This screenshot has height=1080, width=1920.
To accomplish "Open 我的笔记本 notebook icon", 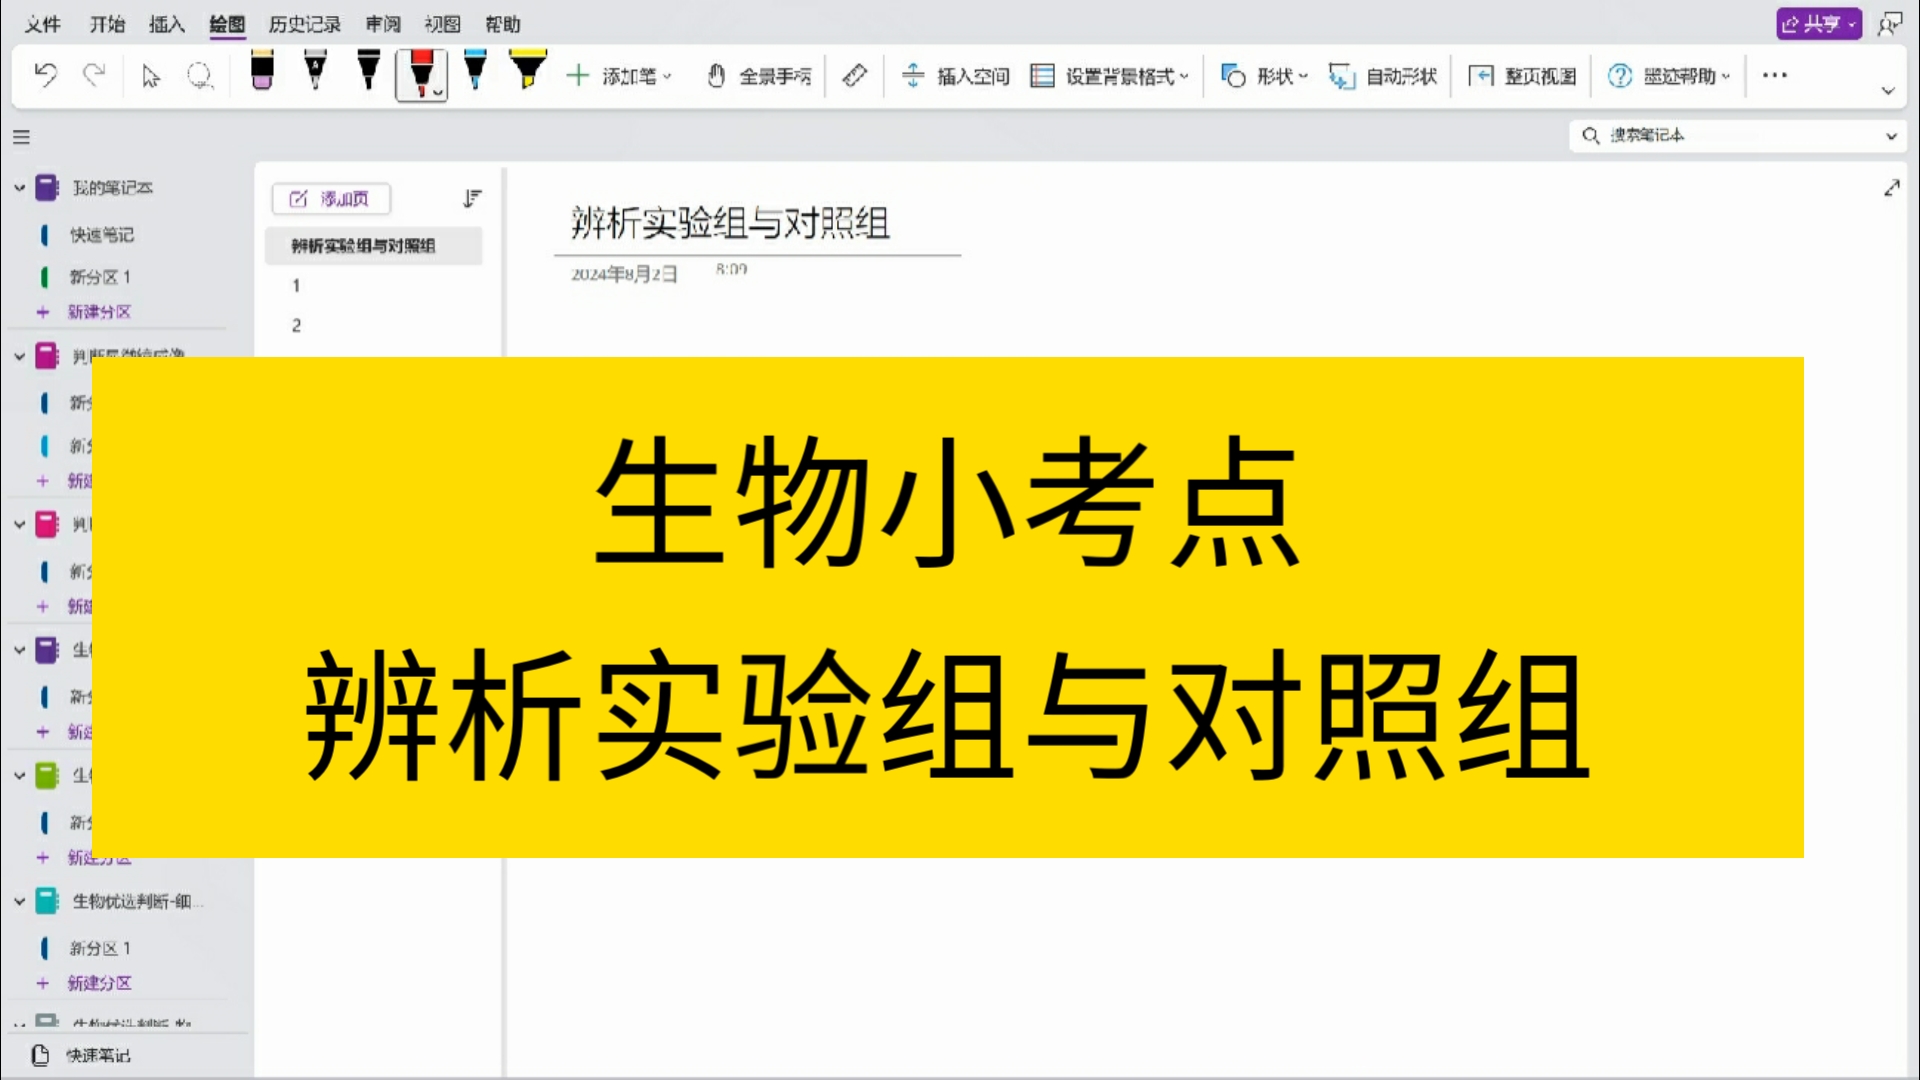I will (x=47, y=187).
